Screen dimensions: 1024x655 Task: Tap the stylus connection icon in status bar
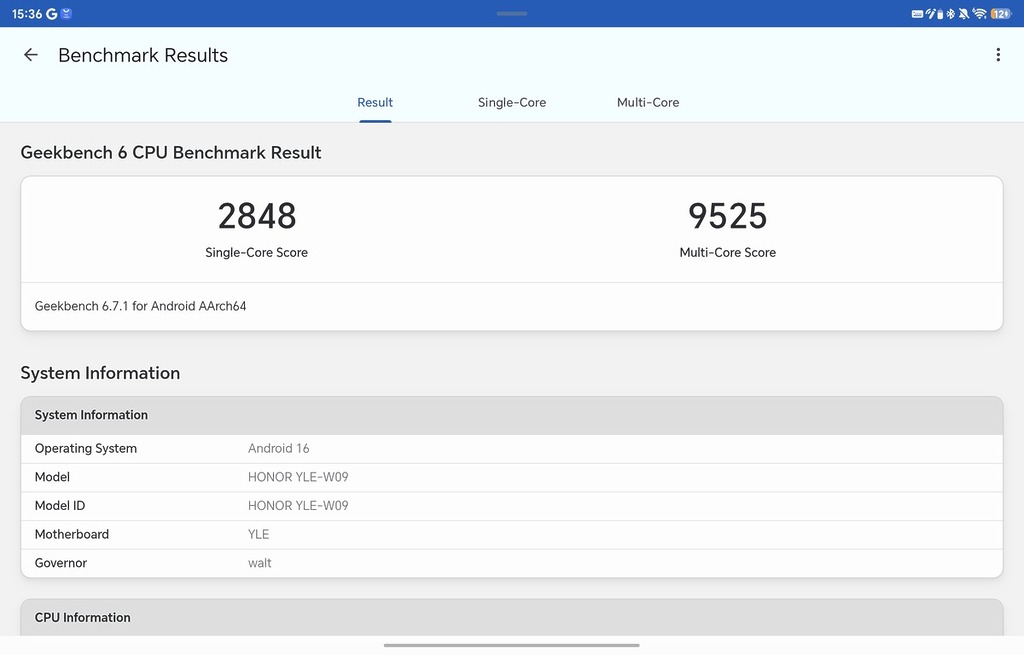coord(931,14)
